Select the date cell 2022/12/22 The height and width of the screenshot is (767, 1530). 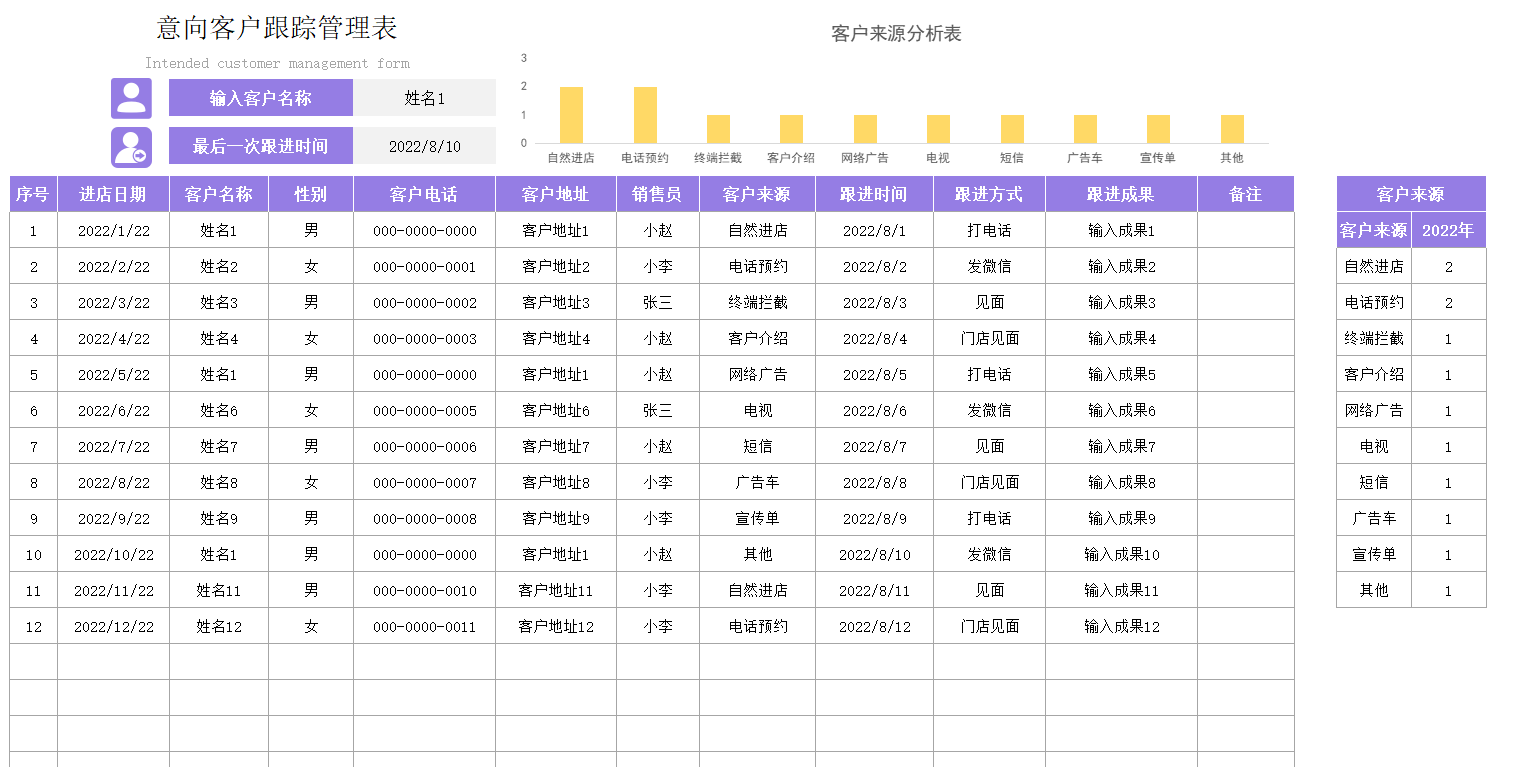point(113,626)
